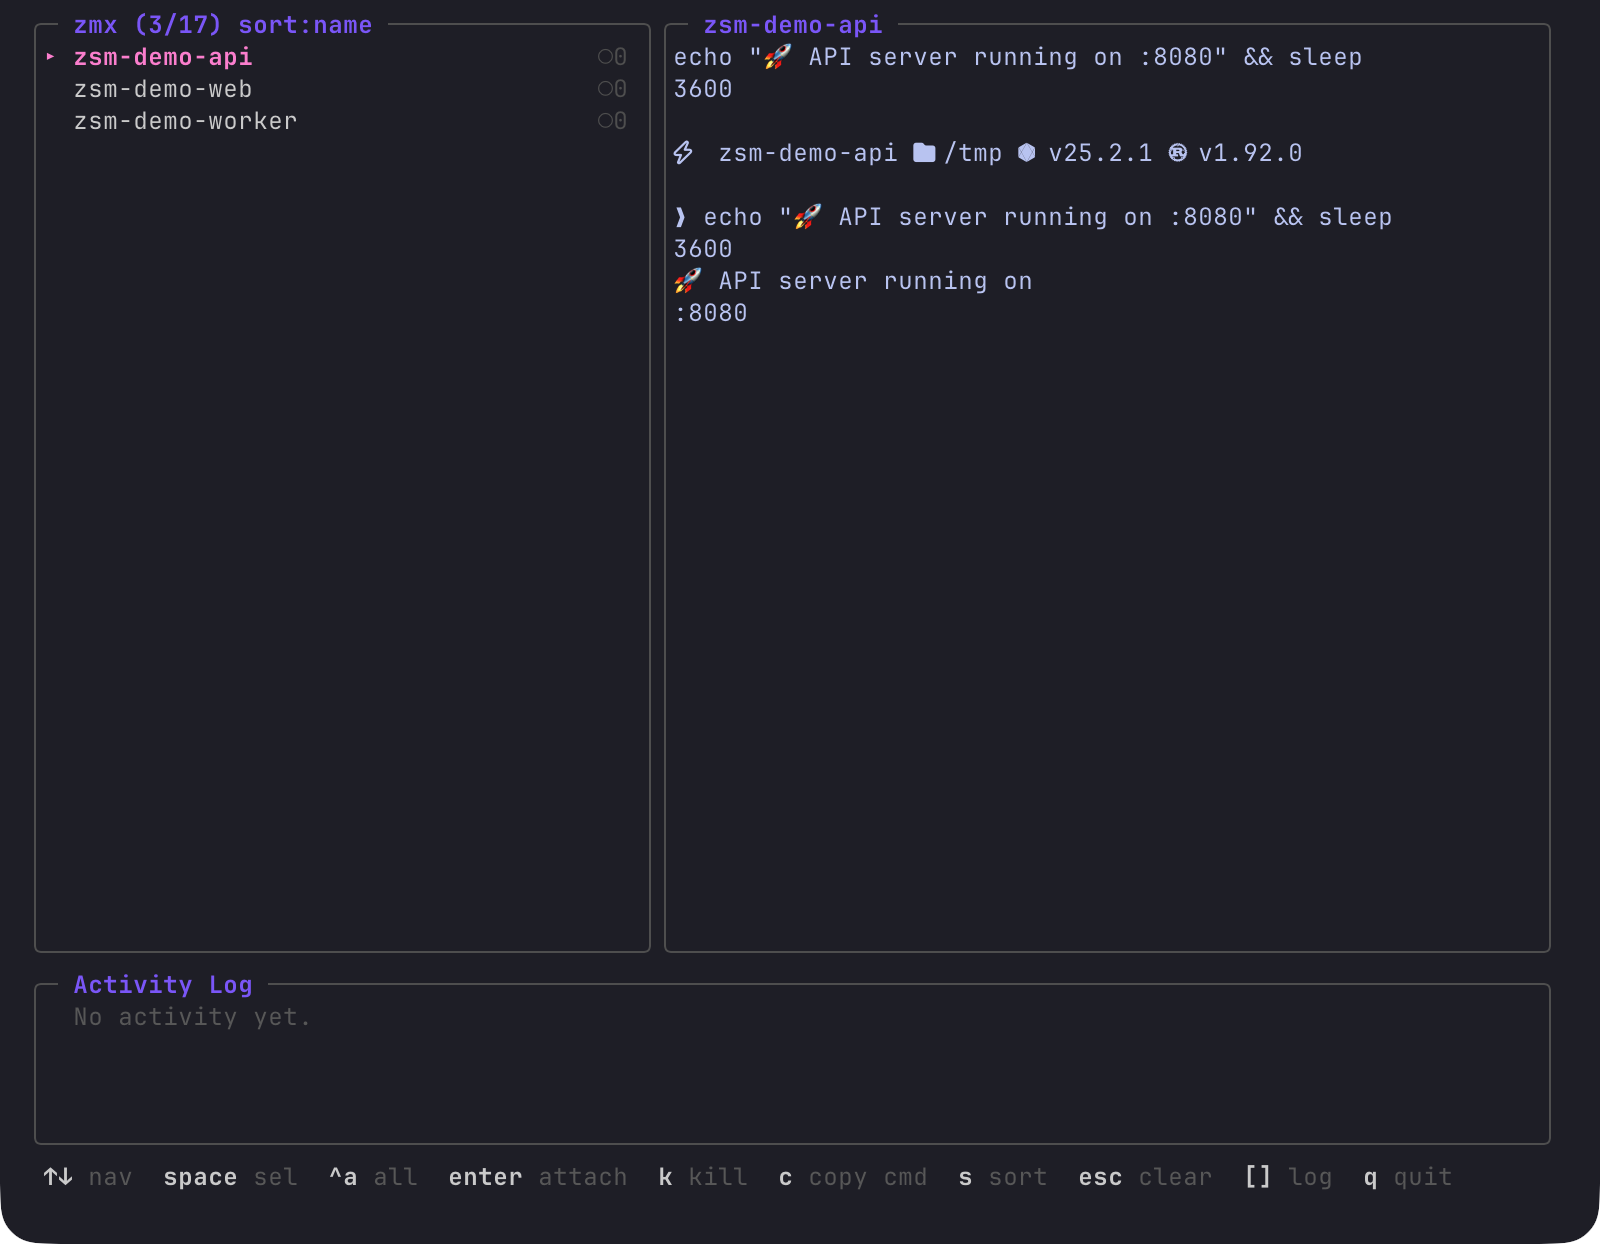This screenshot has height=1244, width=1600.
Task: Click the lightning bolt prompt icon
Action: 683,153
